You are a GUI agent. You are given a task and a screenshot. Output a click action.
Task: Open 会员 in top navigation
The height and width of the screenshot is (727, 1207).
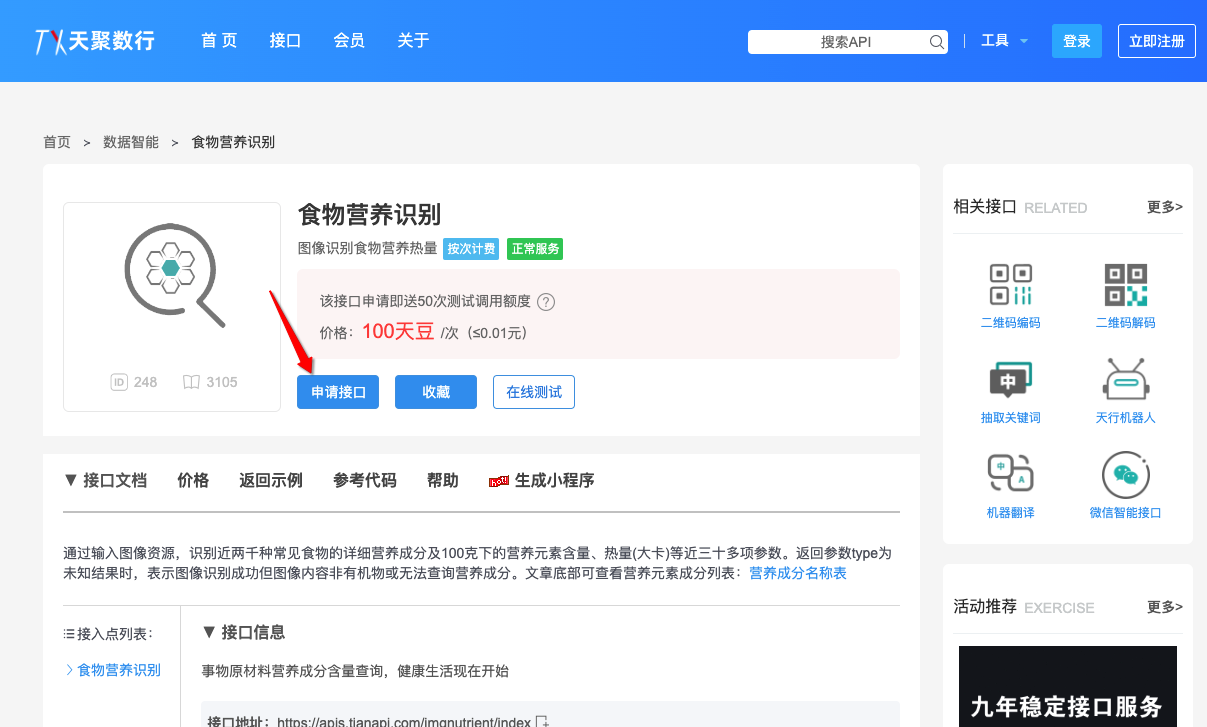pyautogui.click(x=349, y=41)
